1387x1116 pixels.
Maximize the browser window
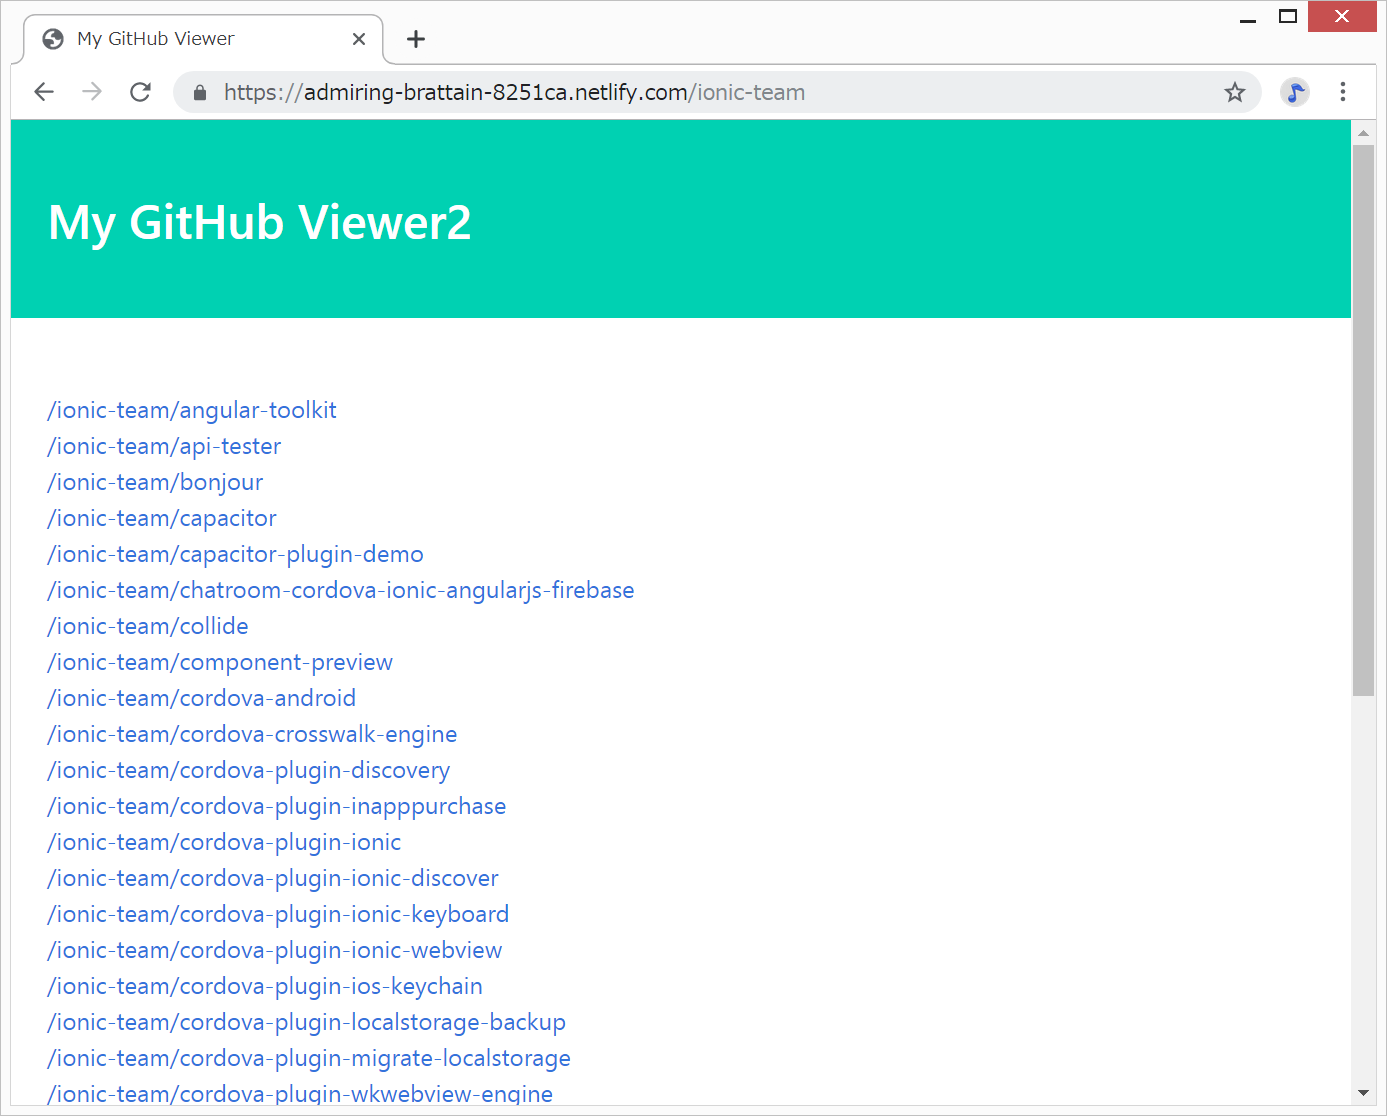point(1288,17)
